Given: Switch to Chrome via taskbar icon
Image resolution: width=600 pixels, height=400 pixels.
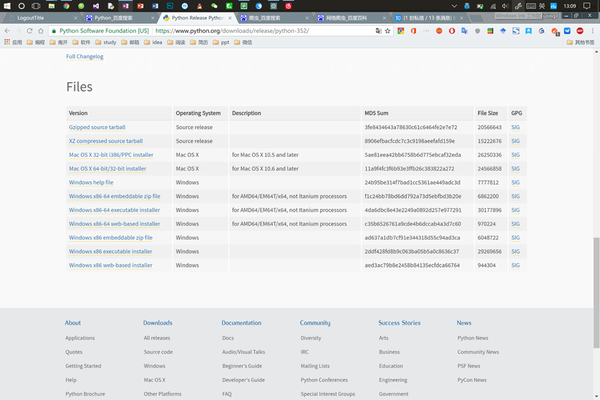Looking at the screenshot, I should [66, 6].
